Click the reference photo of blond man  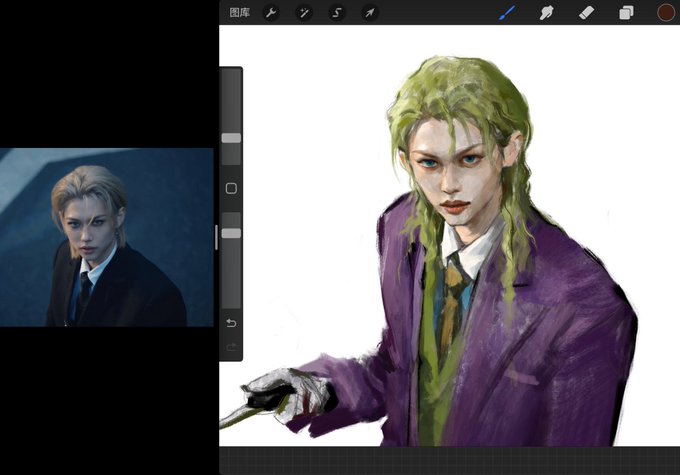point(107,237)
